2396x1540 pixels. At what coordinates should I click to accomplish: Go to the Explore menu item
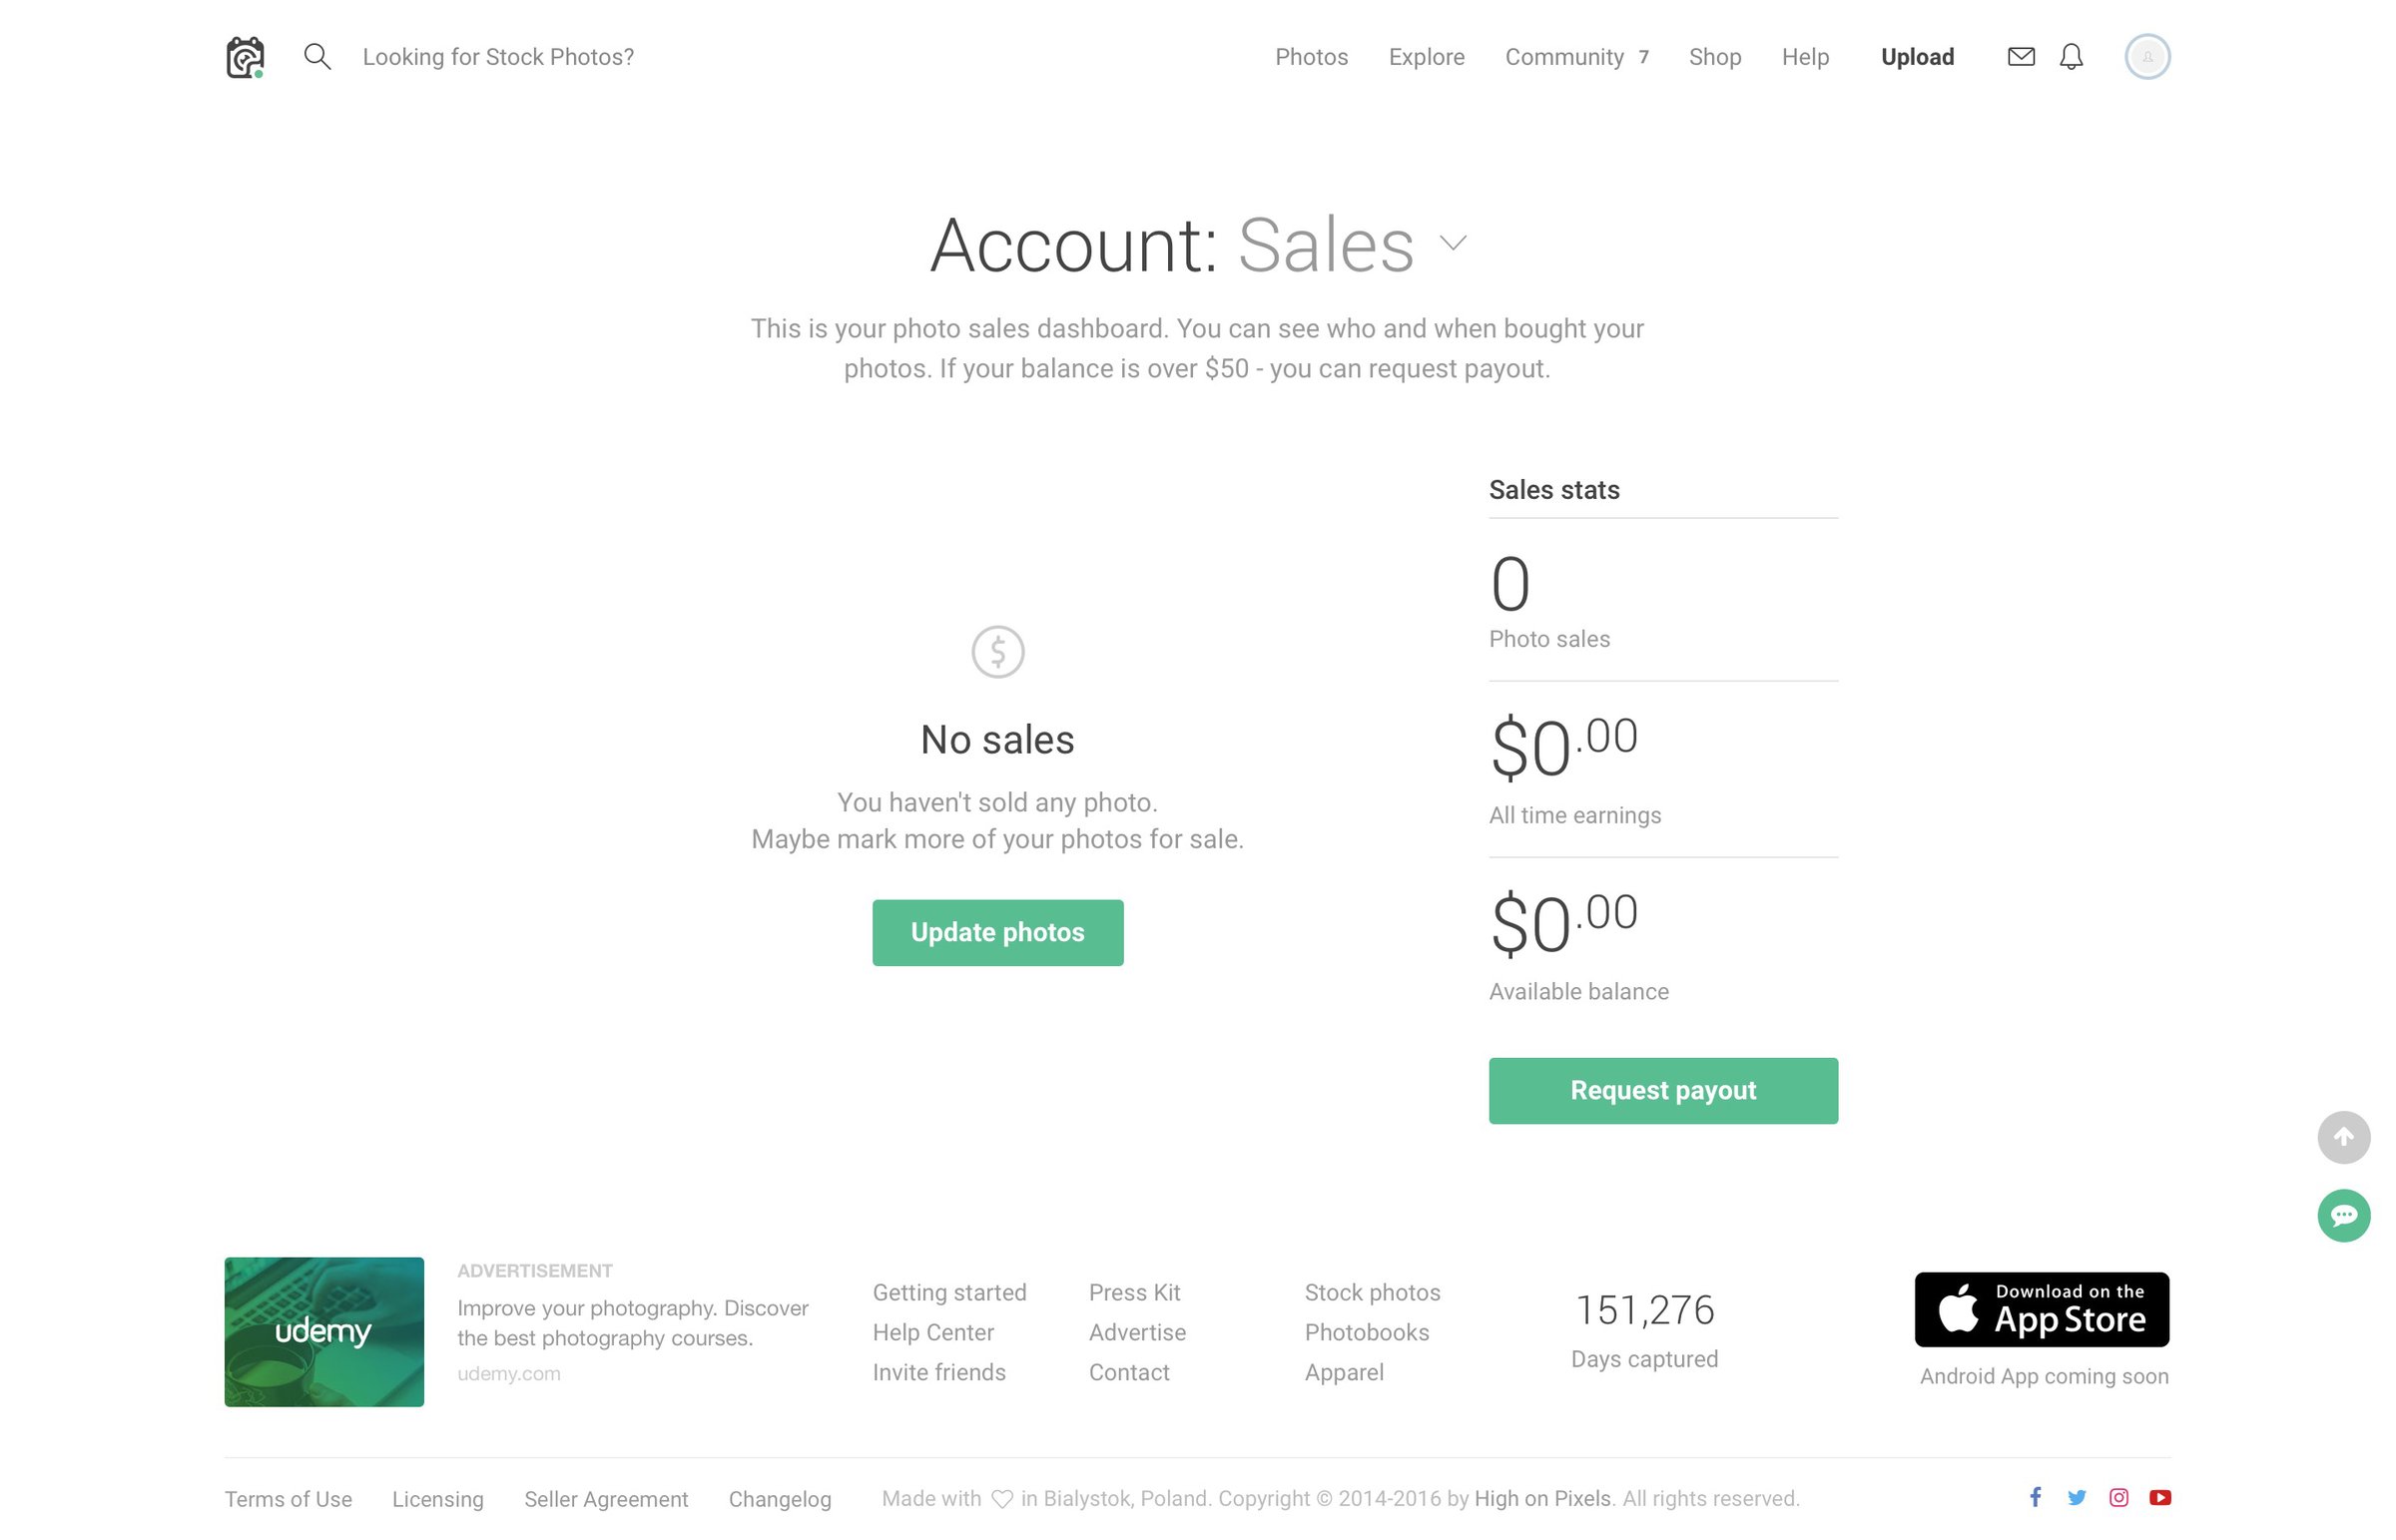click(1426, 57)
